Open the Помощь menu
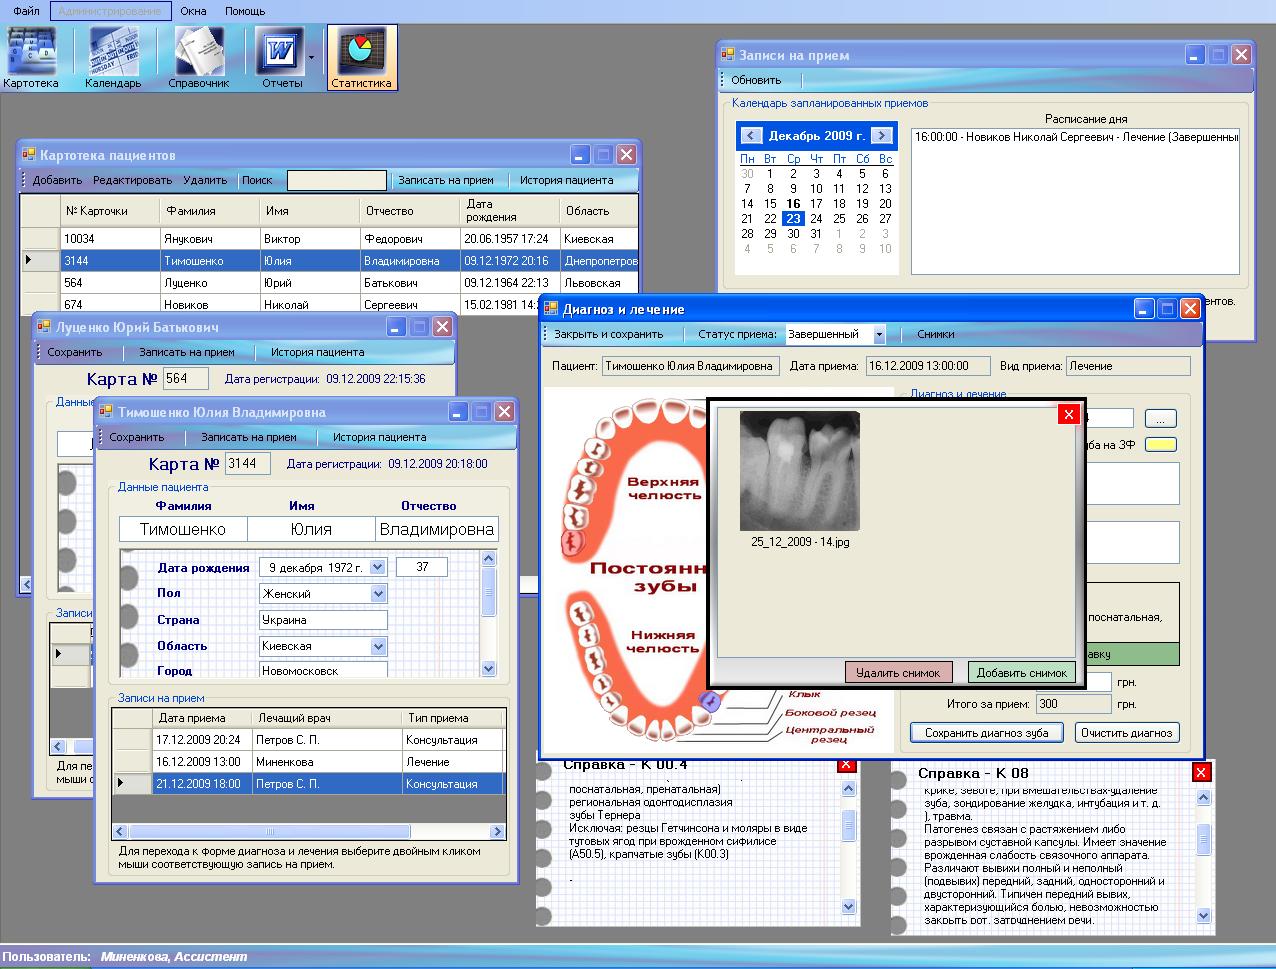 (245, 11)
